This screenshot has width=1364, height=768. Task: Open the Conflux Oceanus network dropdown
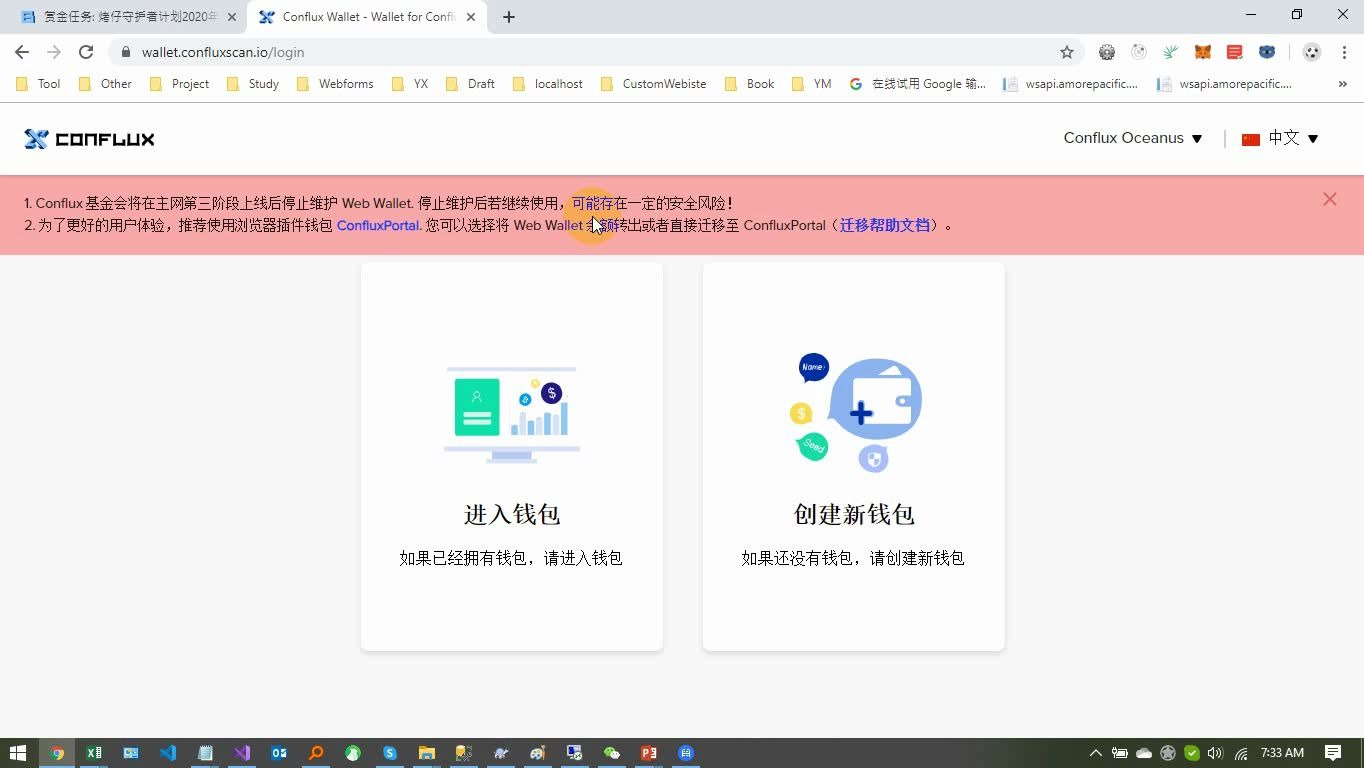click(x=1133, y=138)
